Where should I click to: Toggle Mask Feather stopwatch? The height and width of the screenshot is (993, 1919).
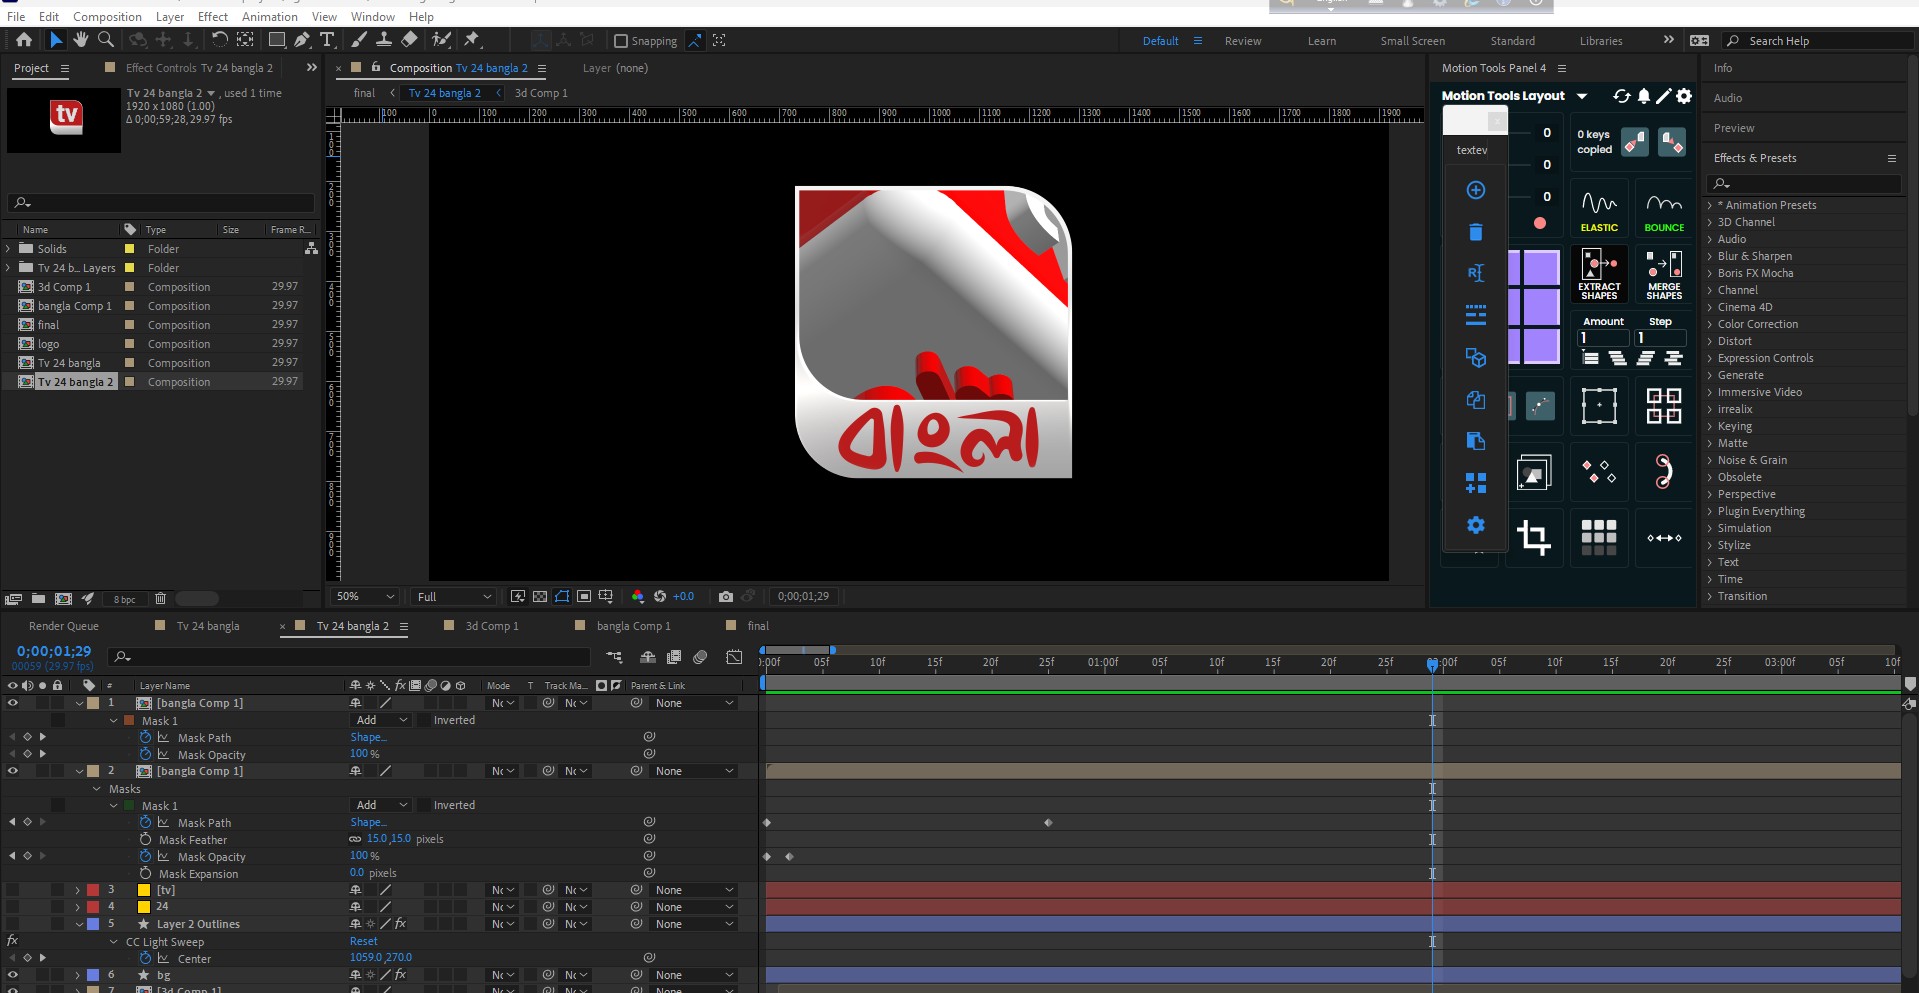tap(146, 840)
